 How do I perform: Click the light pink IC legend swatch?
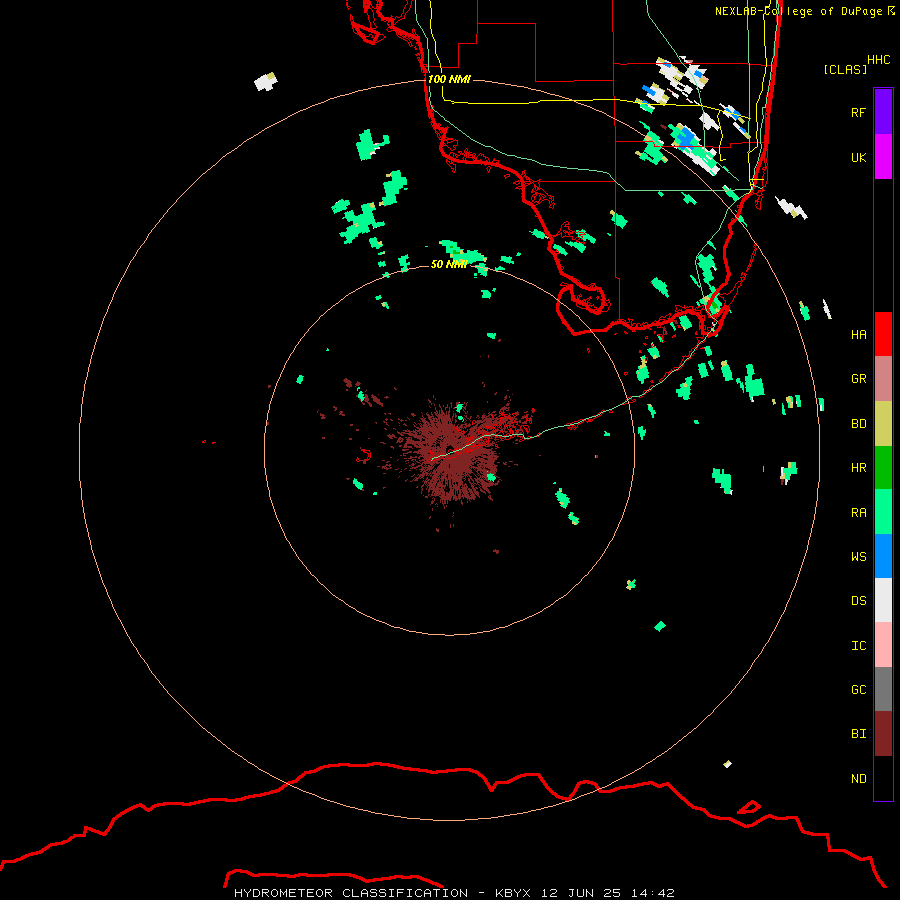pos(883,645)
